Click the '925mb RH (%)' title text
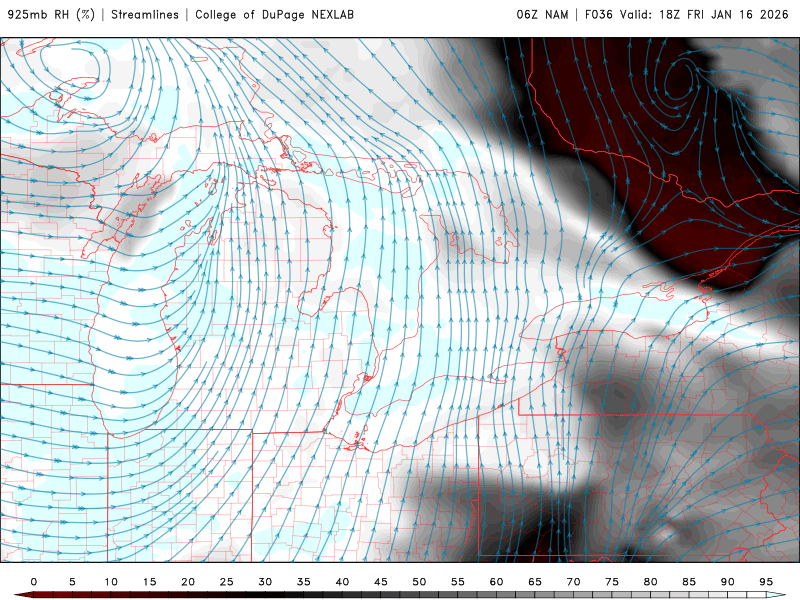800x600 pixels. (x=51, y=15)
